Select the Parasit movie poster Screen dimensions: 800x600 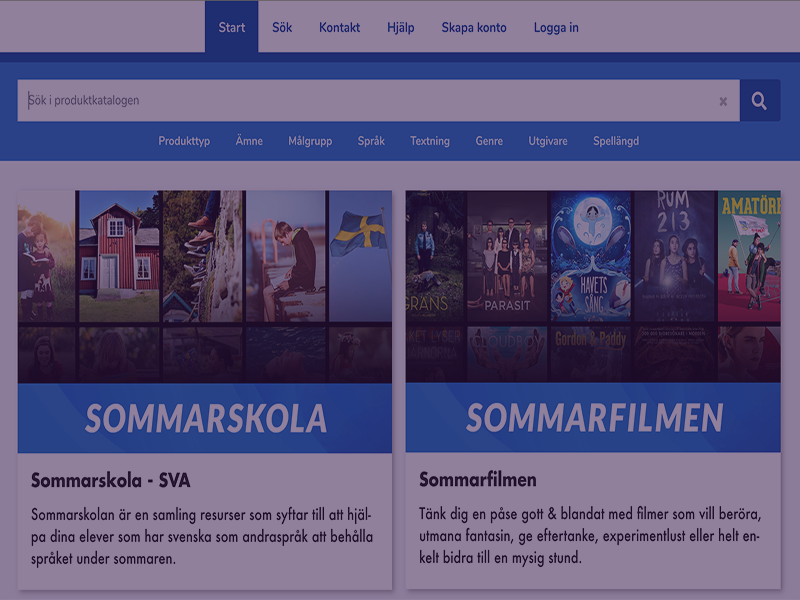pyautogui.click(x=506, y=256)
